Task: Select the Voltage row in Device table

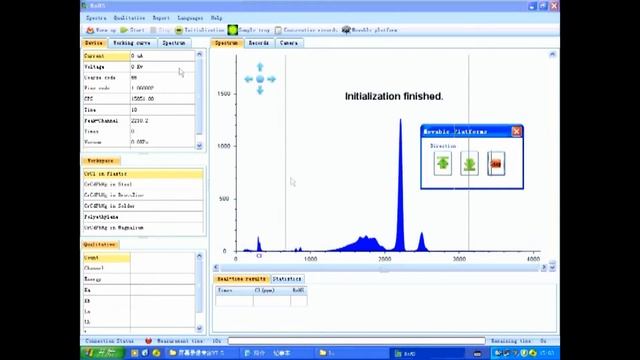Action: click(x=139, y=67)
